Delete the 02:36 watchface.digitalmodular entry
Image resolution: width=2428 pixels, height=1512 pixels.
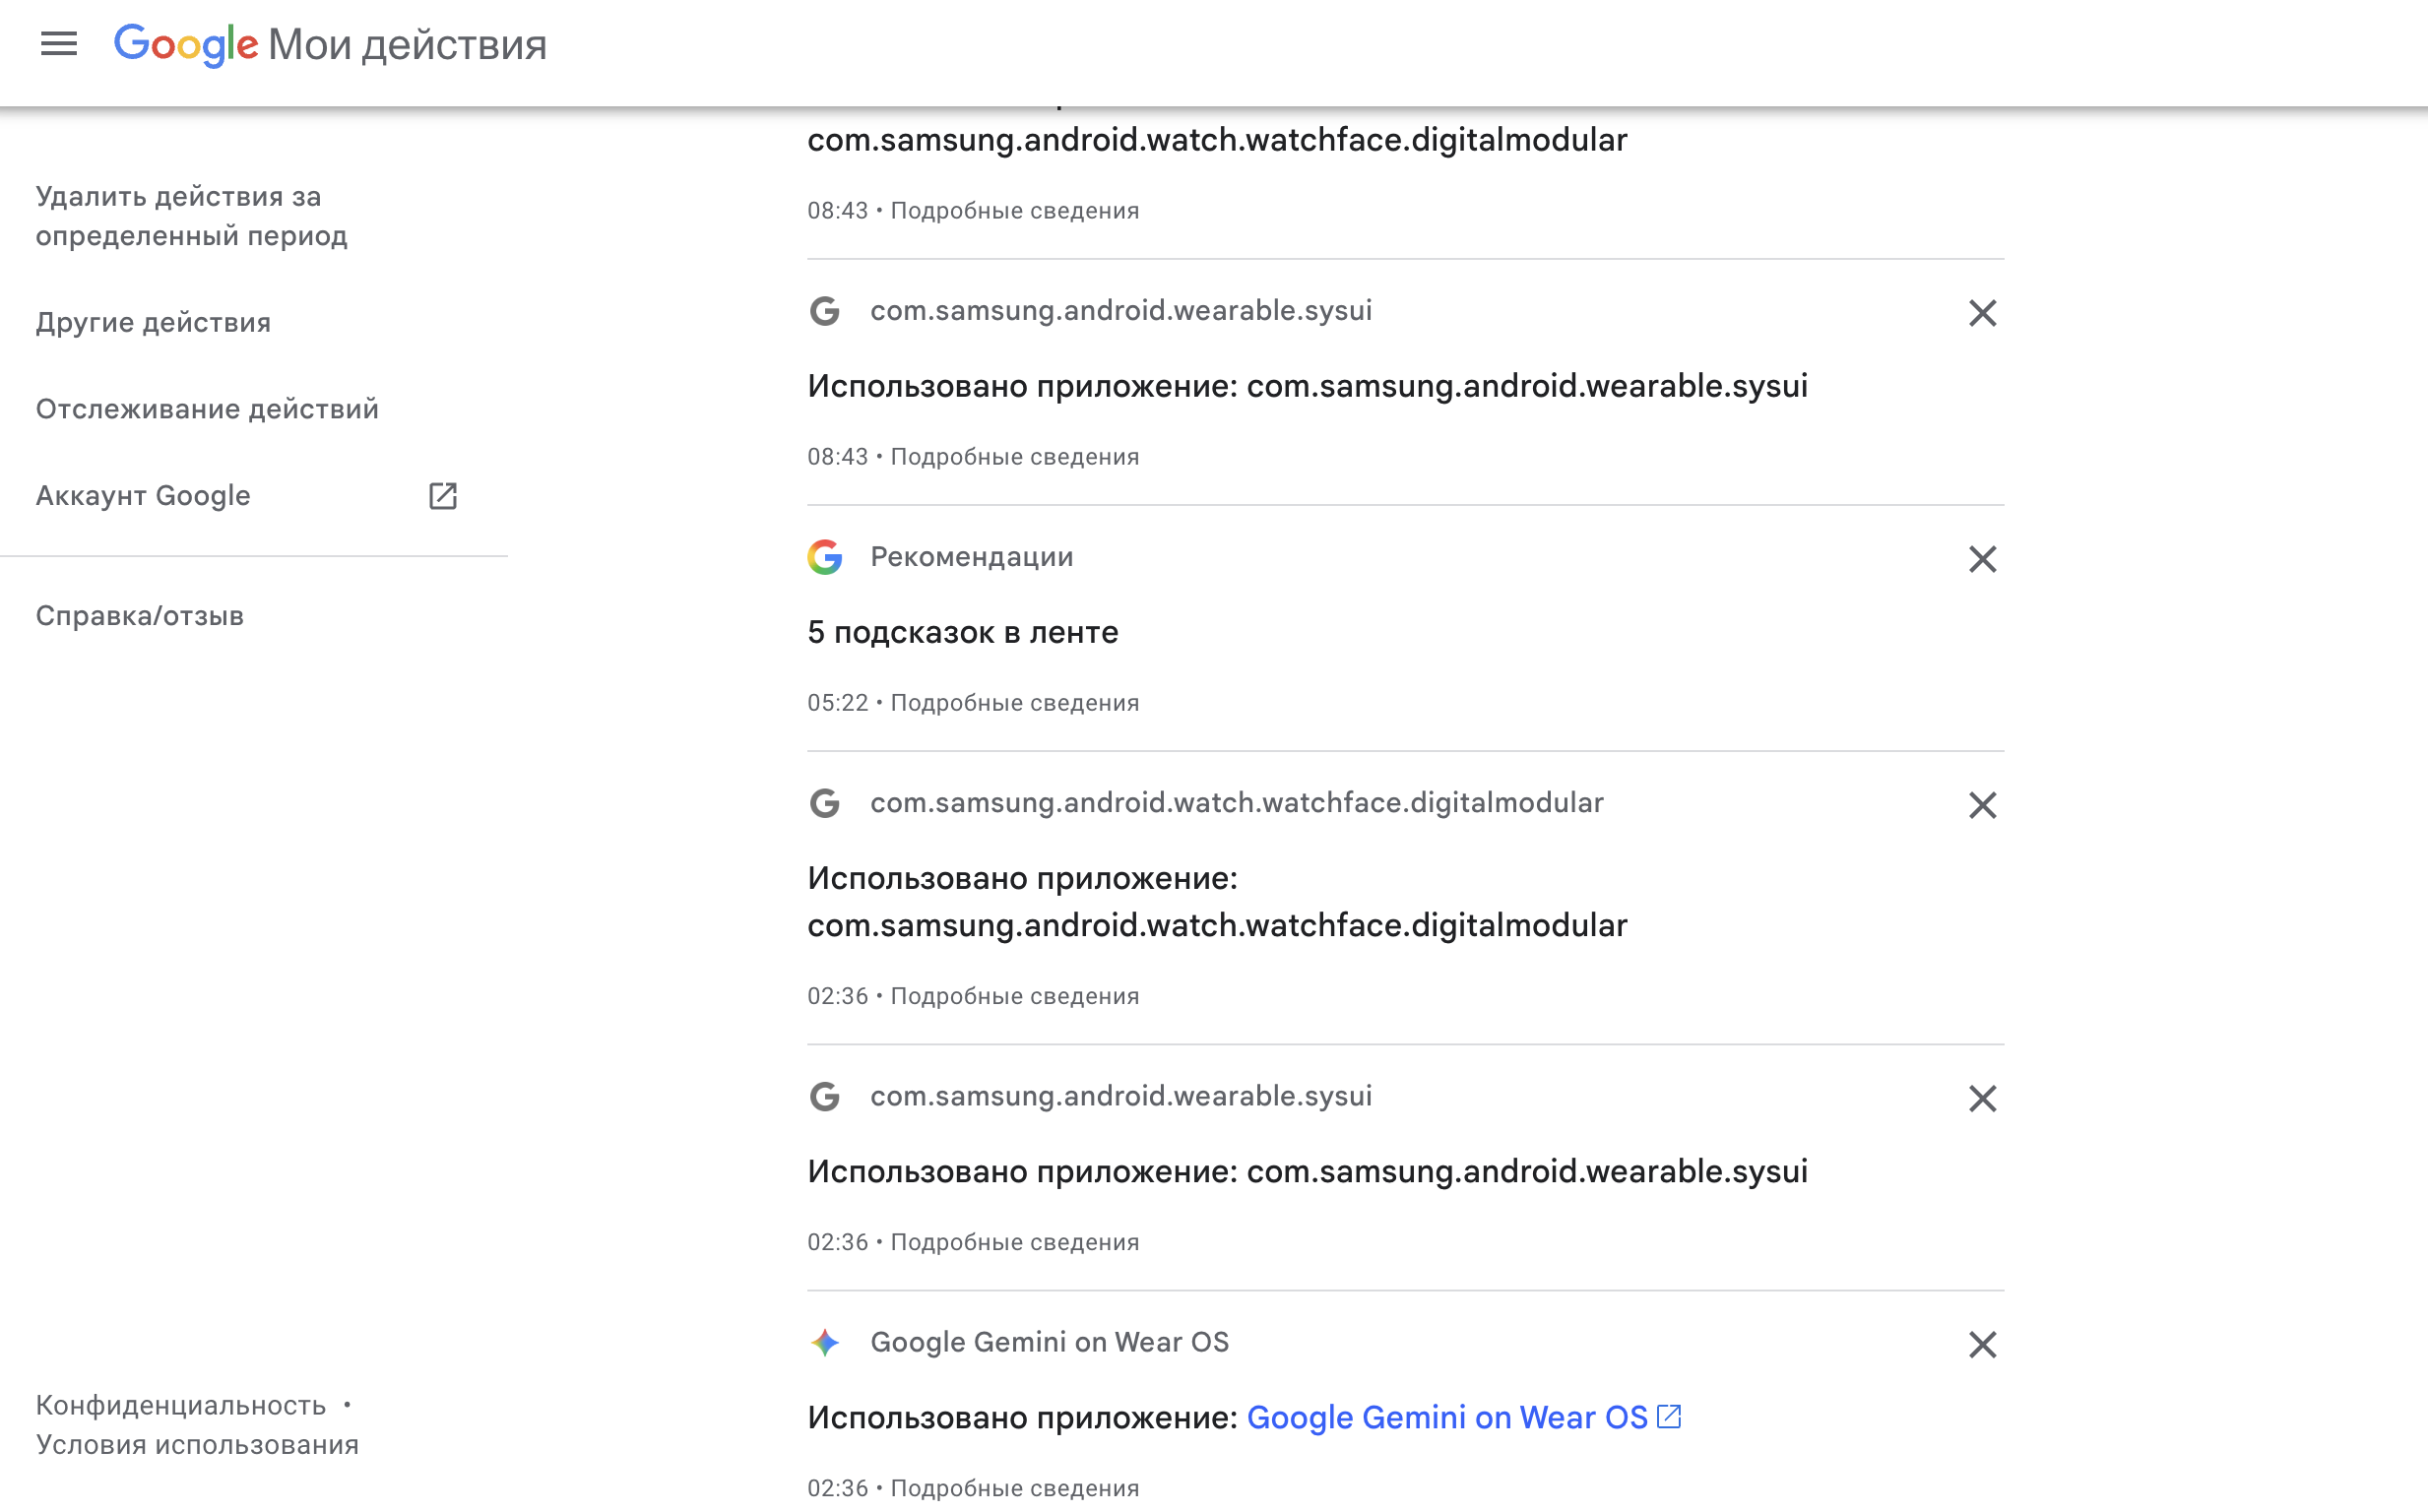1981,805
